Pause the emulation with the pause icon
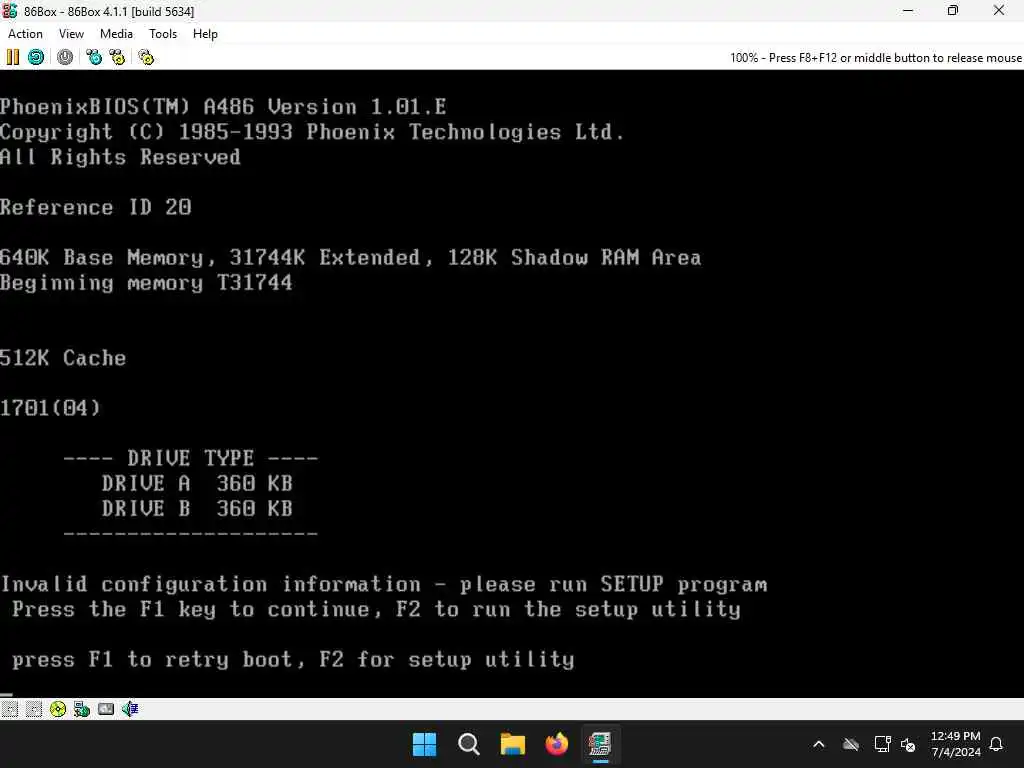This screenshot has height=768, width=1024. tap(12, 57)
